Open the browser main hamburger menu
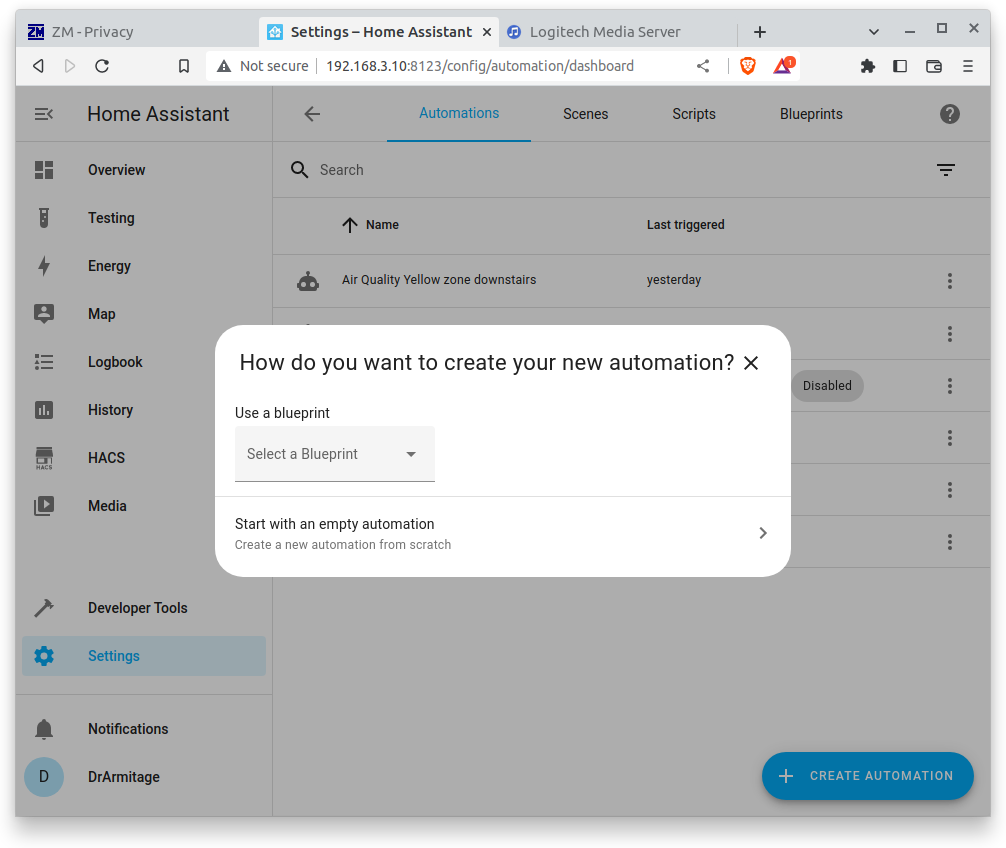Screen dimensions: 1006x848 click(968, 66)
